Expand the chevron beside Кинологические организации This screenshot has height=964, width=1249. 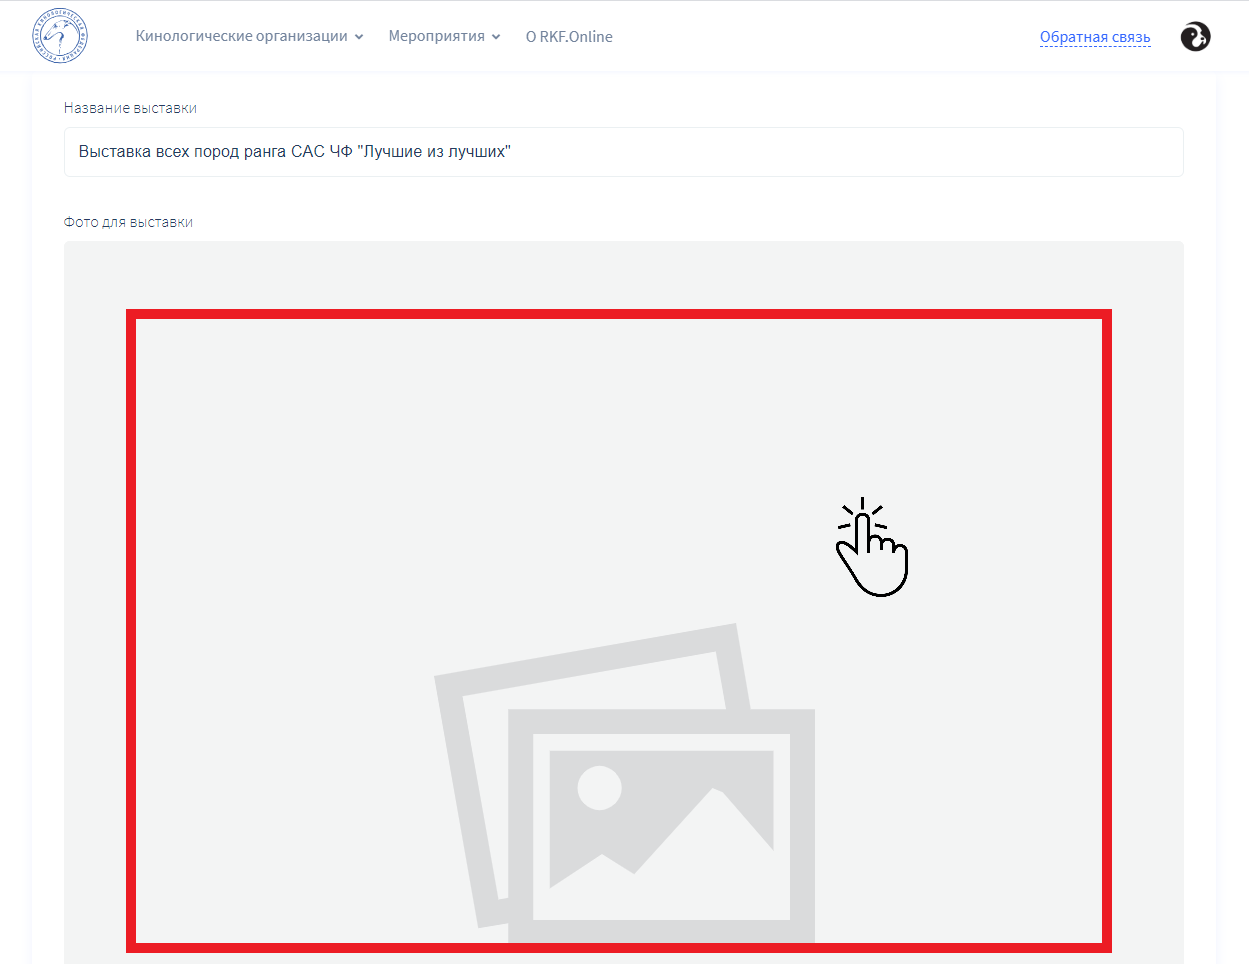pos(359,37)
